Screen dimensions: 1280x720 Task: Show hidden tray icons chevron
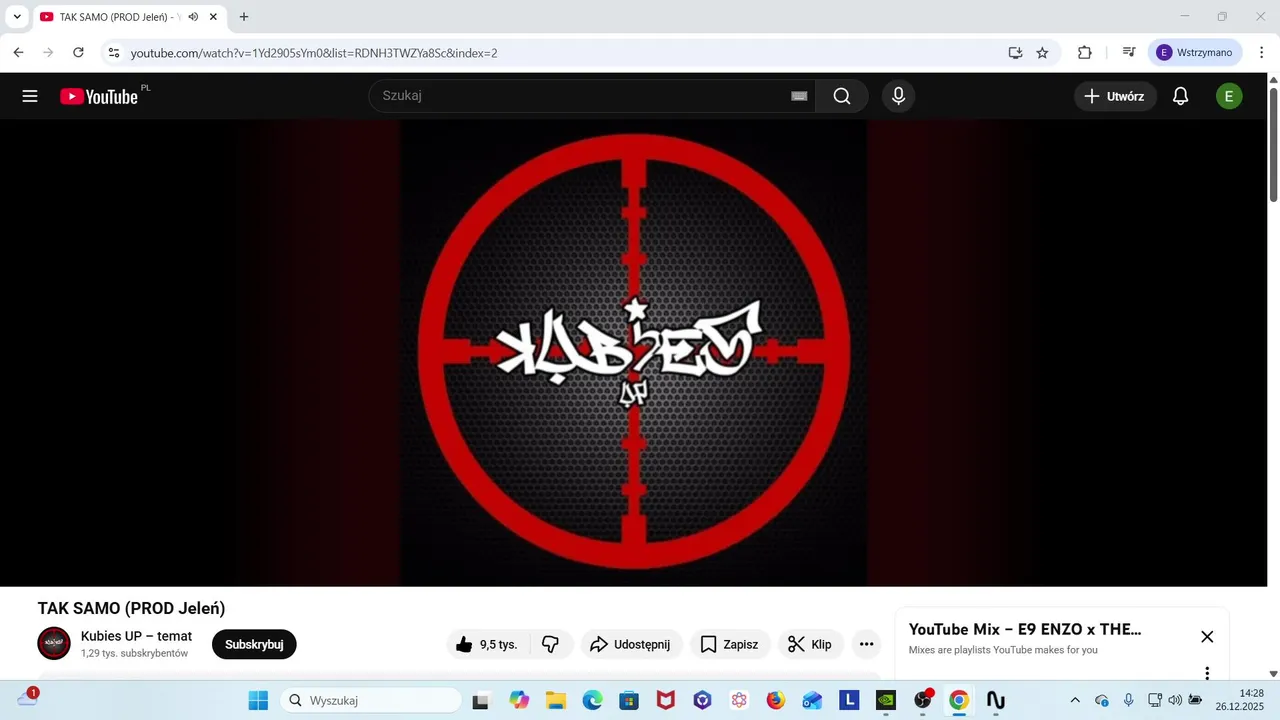[1075, 700]
